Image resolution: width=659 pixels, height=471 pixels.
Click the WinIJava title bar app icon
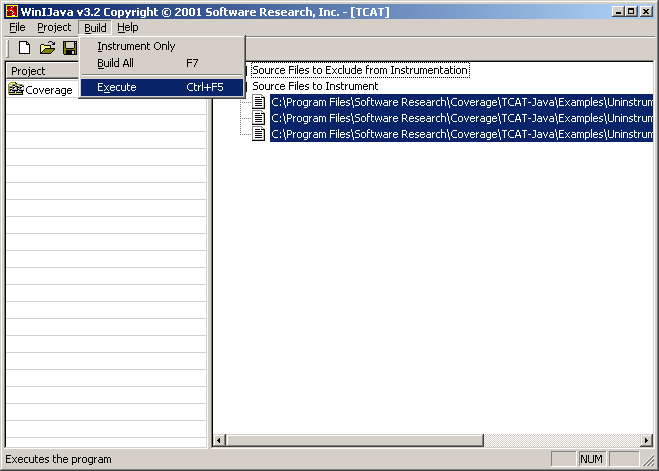[12, 11]
